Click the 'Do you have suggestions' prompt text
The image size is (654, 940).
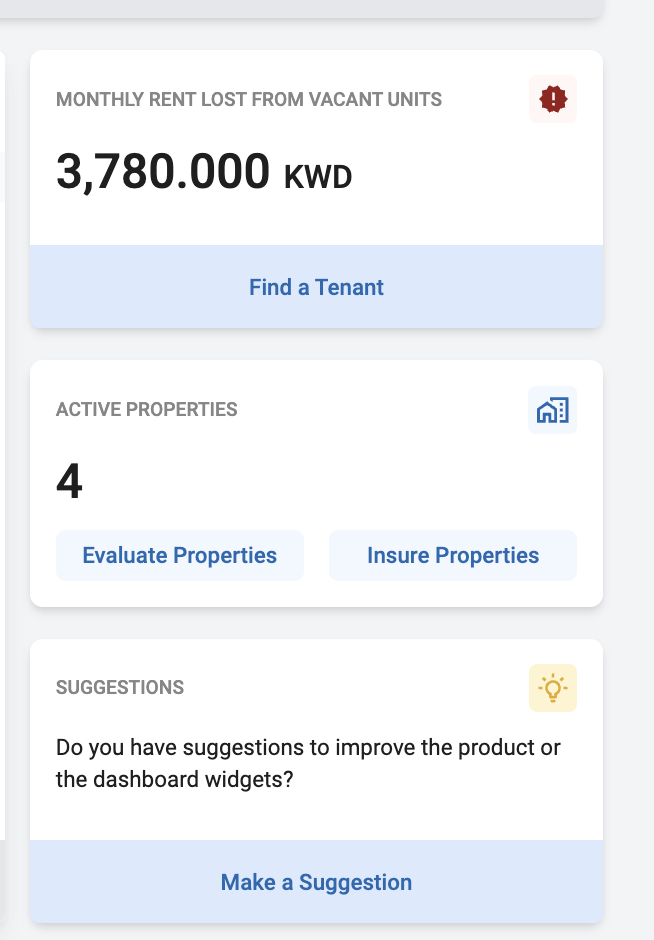pyautogui.click(x=308, y=748)
